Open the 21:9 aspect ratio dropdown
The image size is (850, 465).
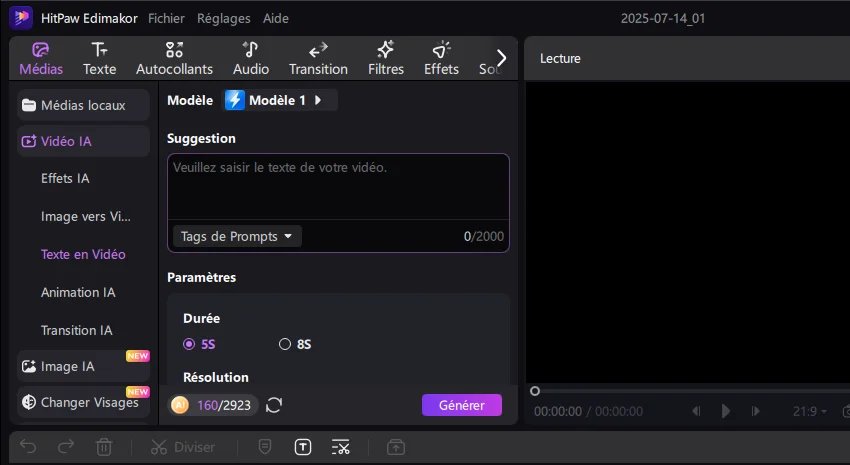[x=810, y=411]
